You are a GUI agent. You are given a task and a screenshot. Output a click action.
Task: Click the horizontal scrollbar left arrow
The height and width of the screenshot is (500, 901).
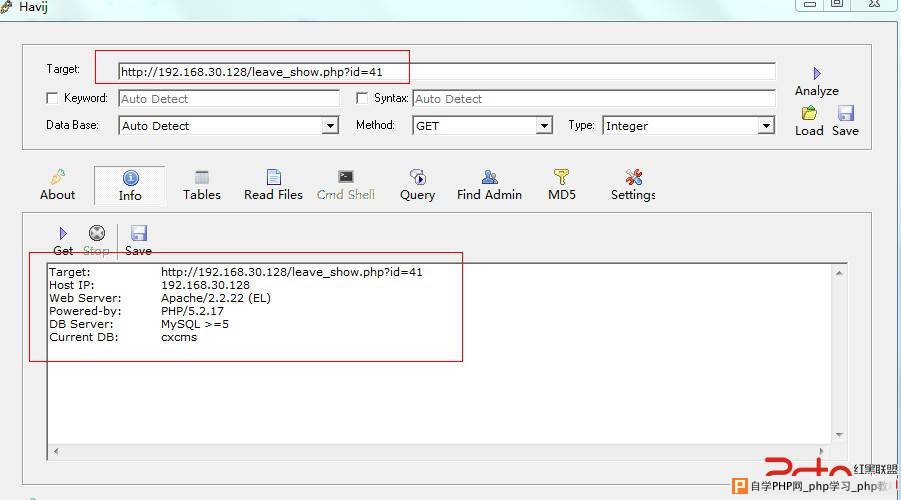(56, 451)
